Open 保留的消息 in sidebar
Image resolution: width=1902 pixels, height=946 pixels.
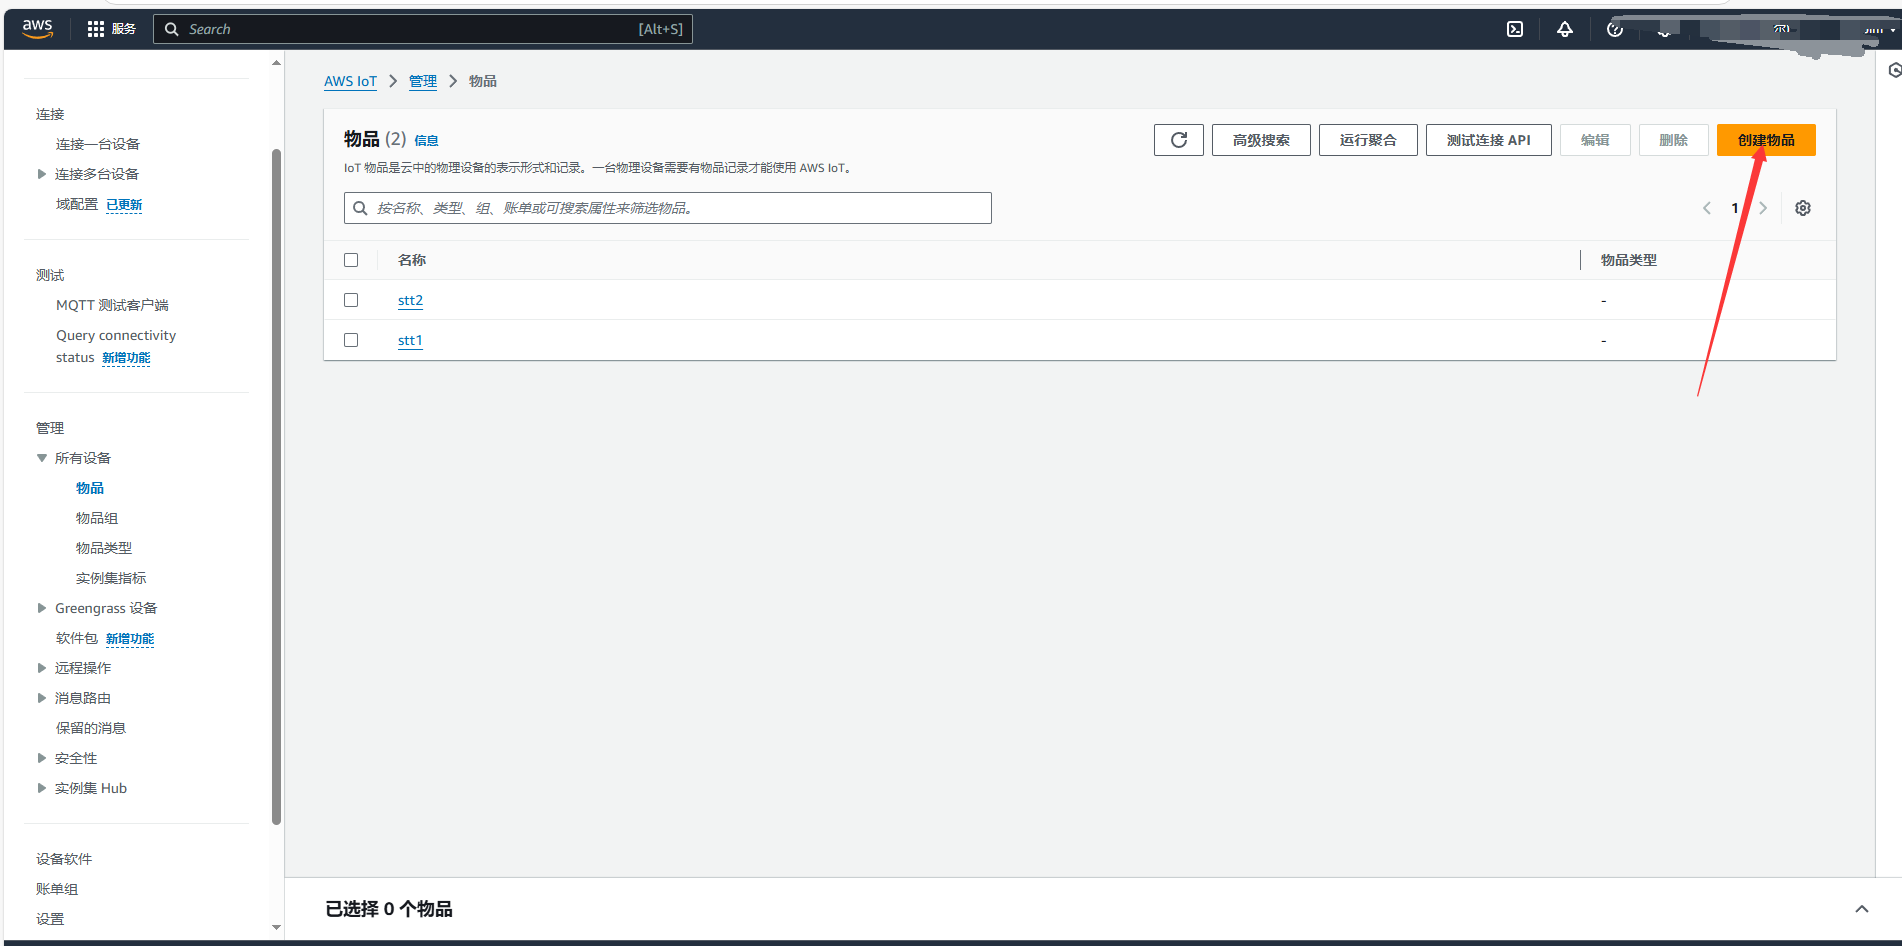click(x=91, y=728)
